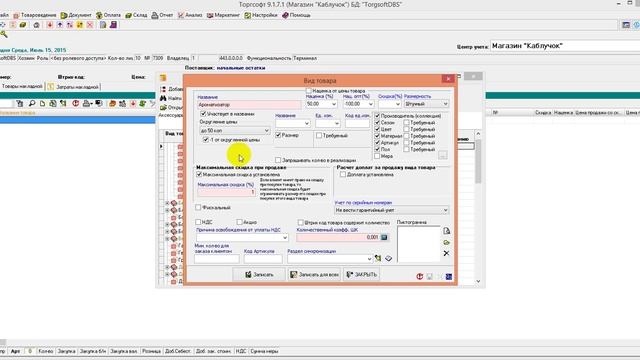Uncheck the 'Размер' checkbox
This screenshot has width=640, height=360.
pyautogui.click(x=278, y=135)
